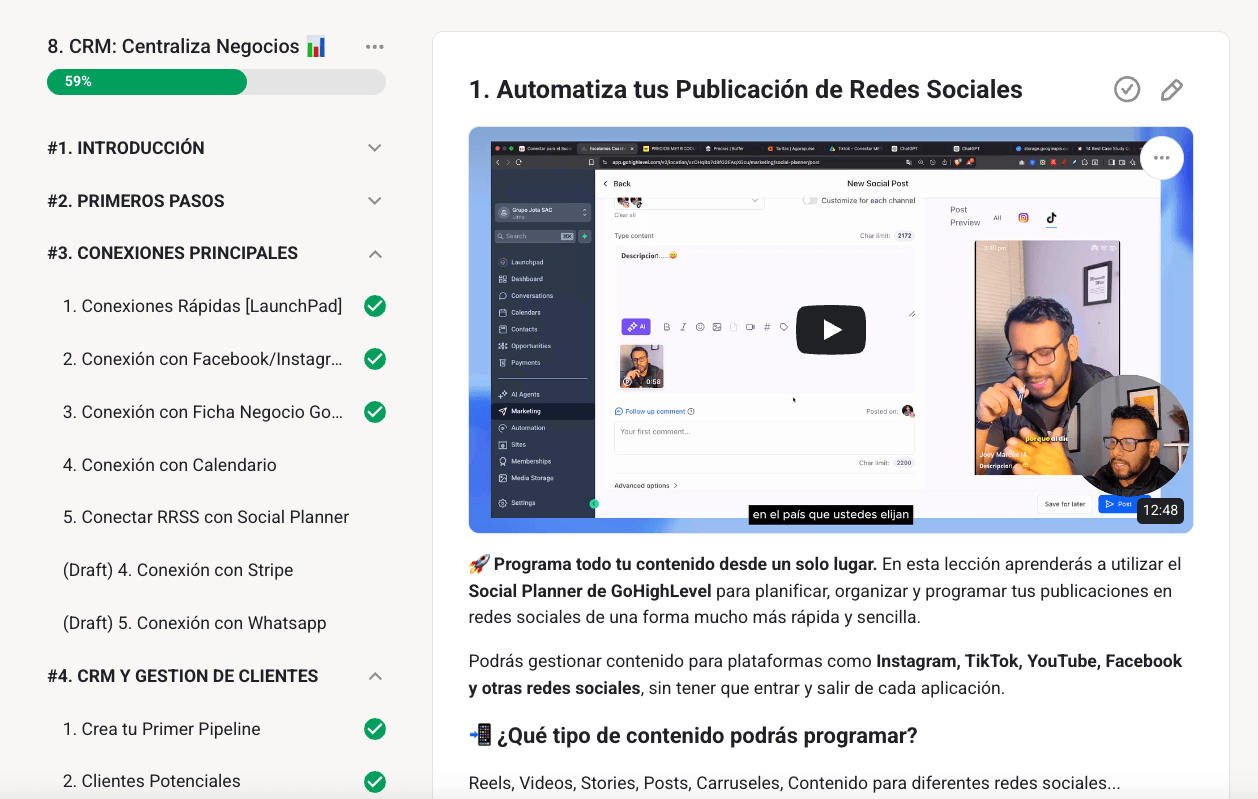Click the course progress bar at 59%

216,82
